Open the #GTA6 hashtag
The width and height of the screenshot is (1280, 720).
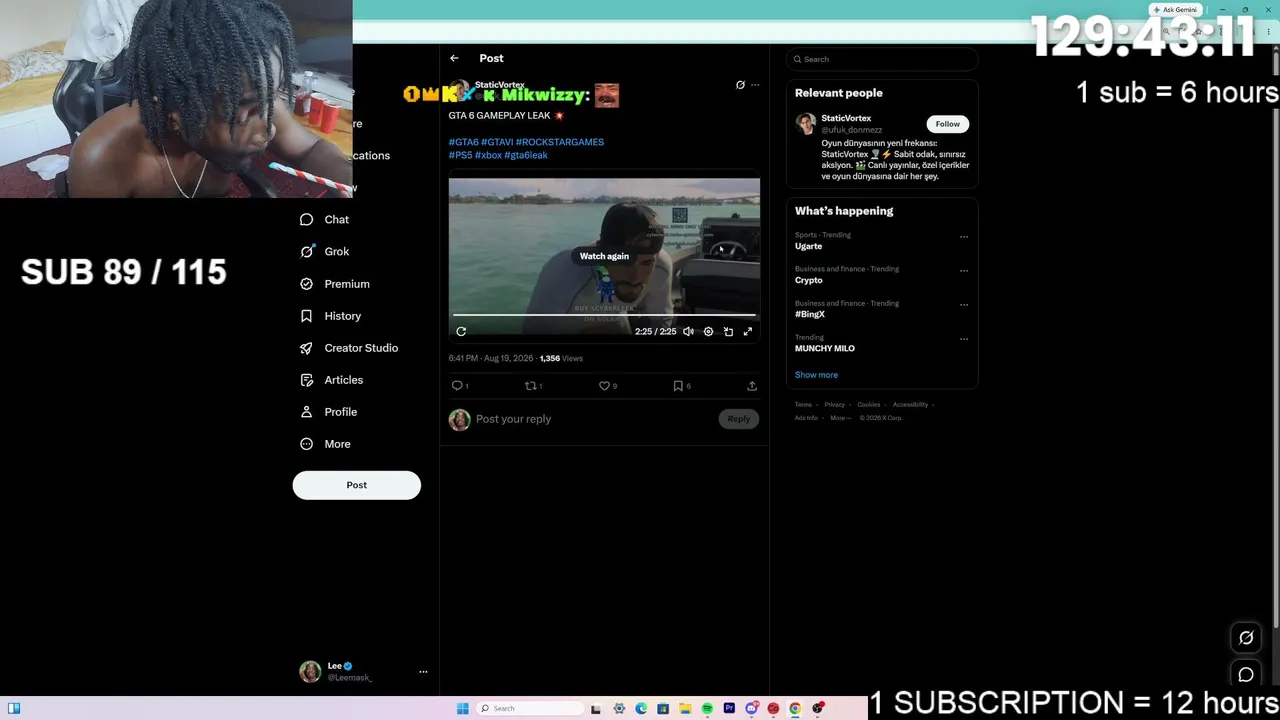463,142
